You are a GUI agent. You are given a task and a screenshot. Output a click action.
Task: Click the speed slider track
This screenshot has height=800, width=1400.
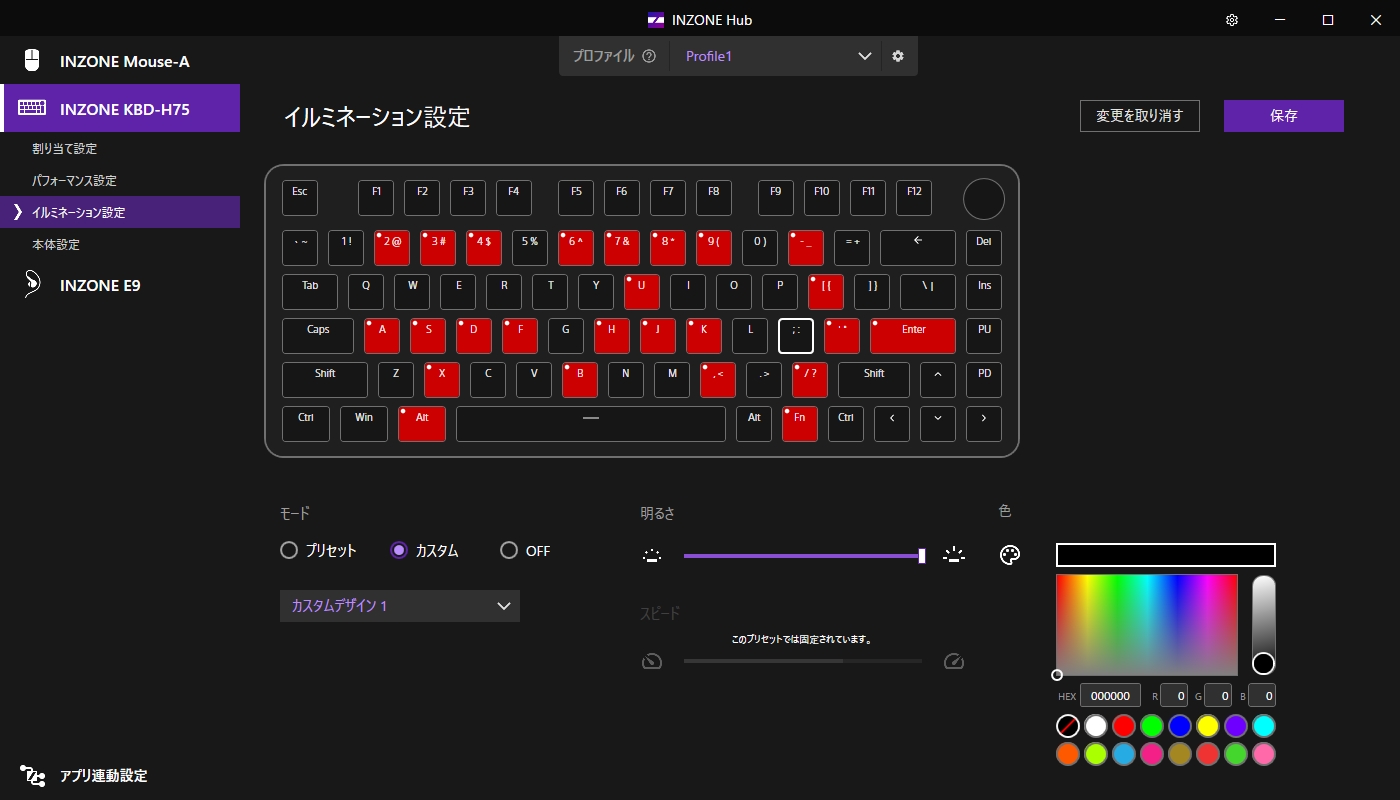coord(803,661)
